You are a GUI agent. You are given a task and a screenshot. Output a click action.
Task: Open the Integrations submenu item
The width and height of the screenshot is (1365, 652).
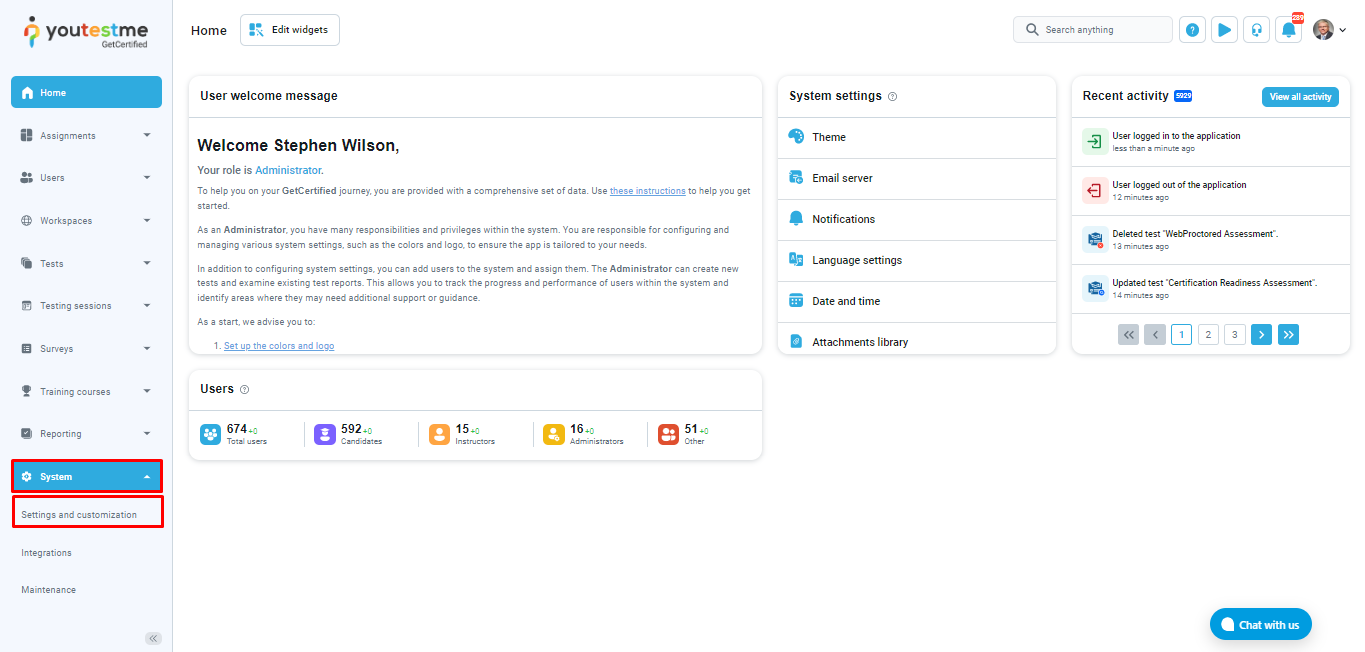[47, 553]
